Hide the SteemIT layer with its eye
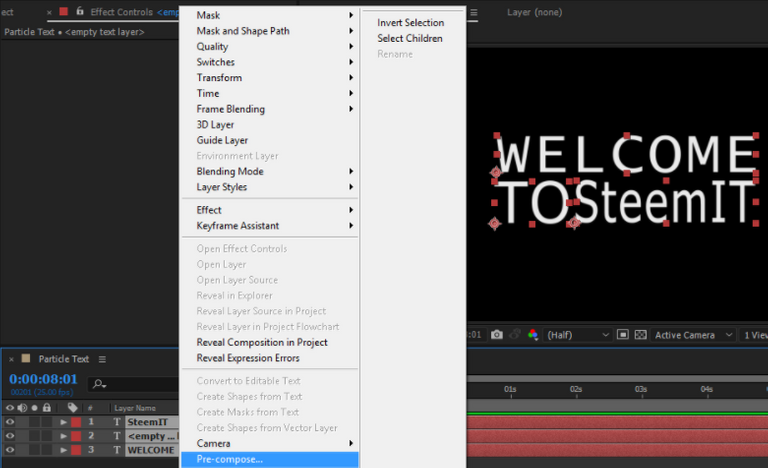Screen dimensions: 768x468 [x=10, y=422]
